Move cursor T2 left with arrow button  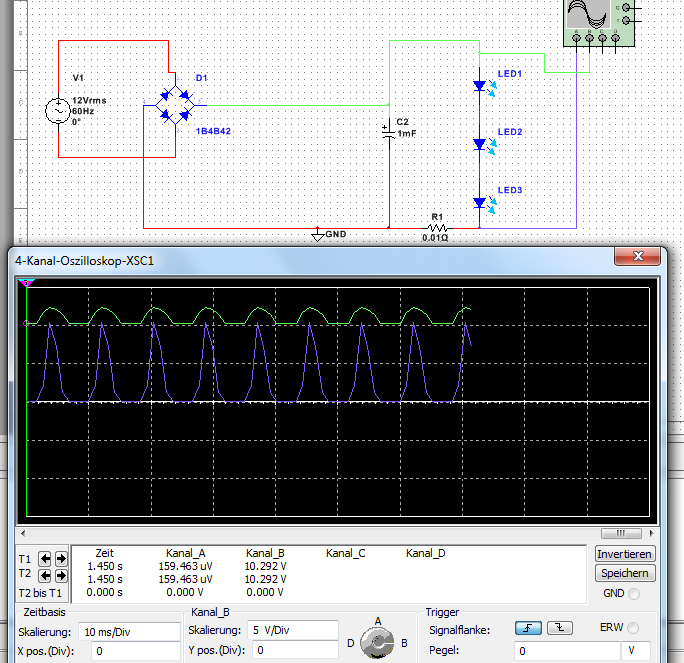44,576
